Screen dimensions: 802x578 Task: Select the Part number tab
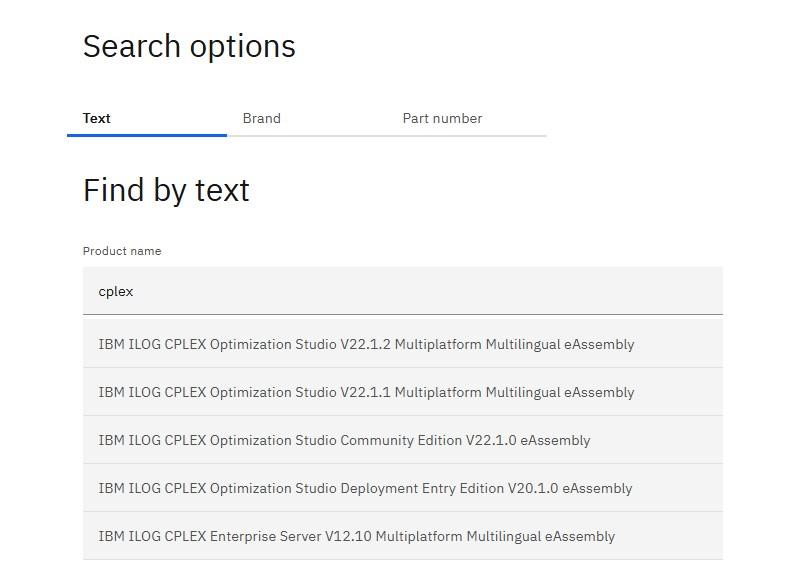click(442, 118)
